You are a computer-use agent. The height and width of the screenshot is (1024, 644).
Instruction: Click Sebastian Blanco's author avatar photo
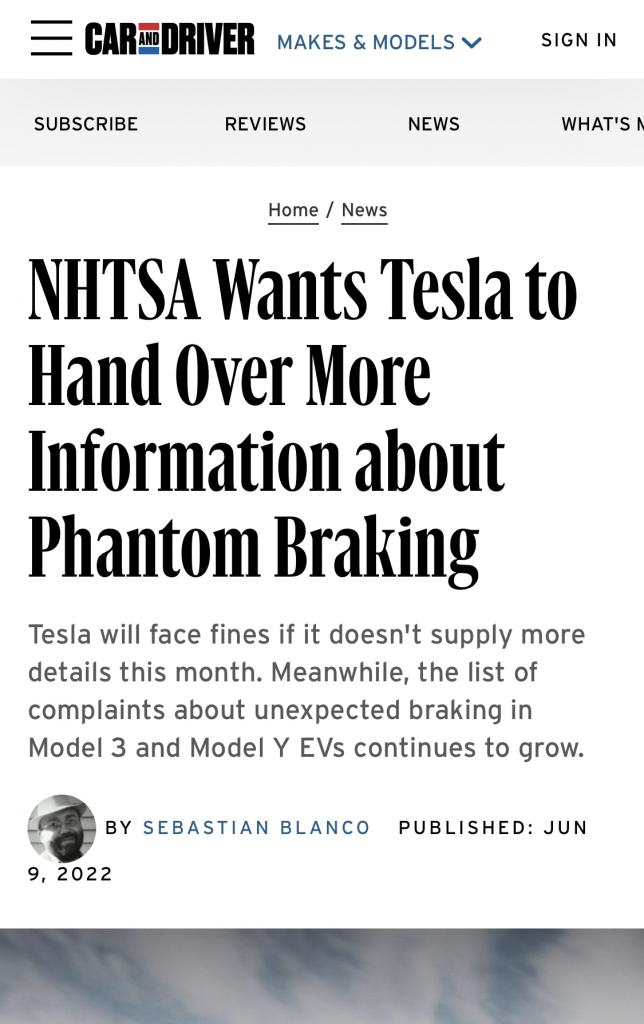pos(62,828)
